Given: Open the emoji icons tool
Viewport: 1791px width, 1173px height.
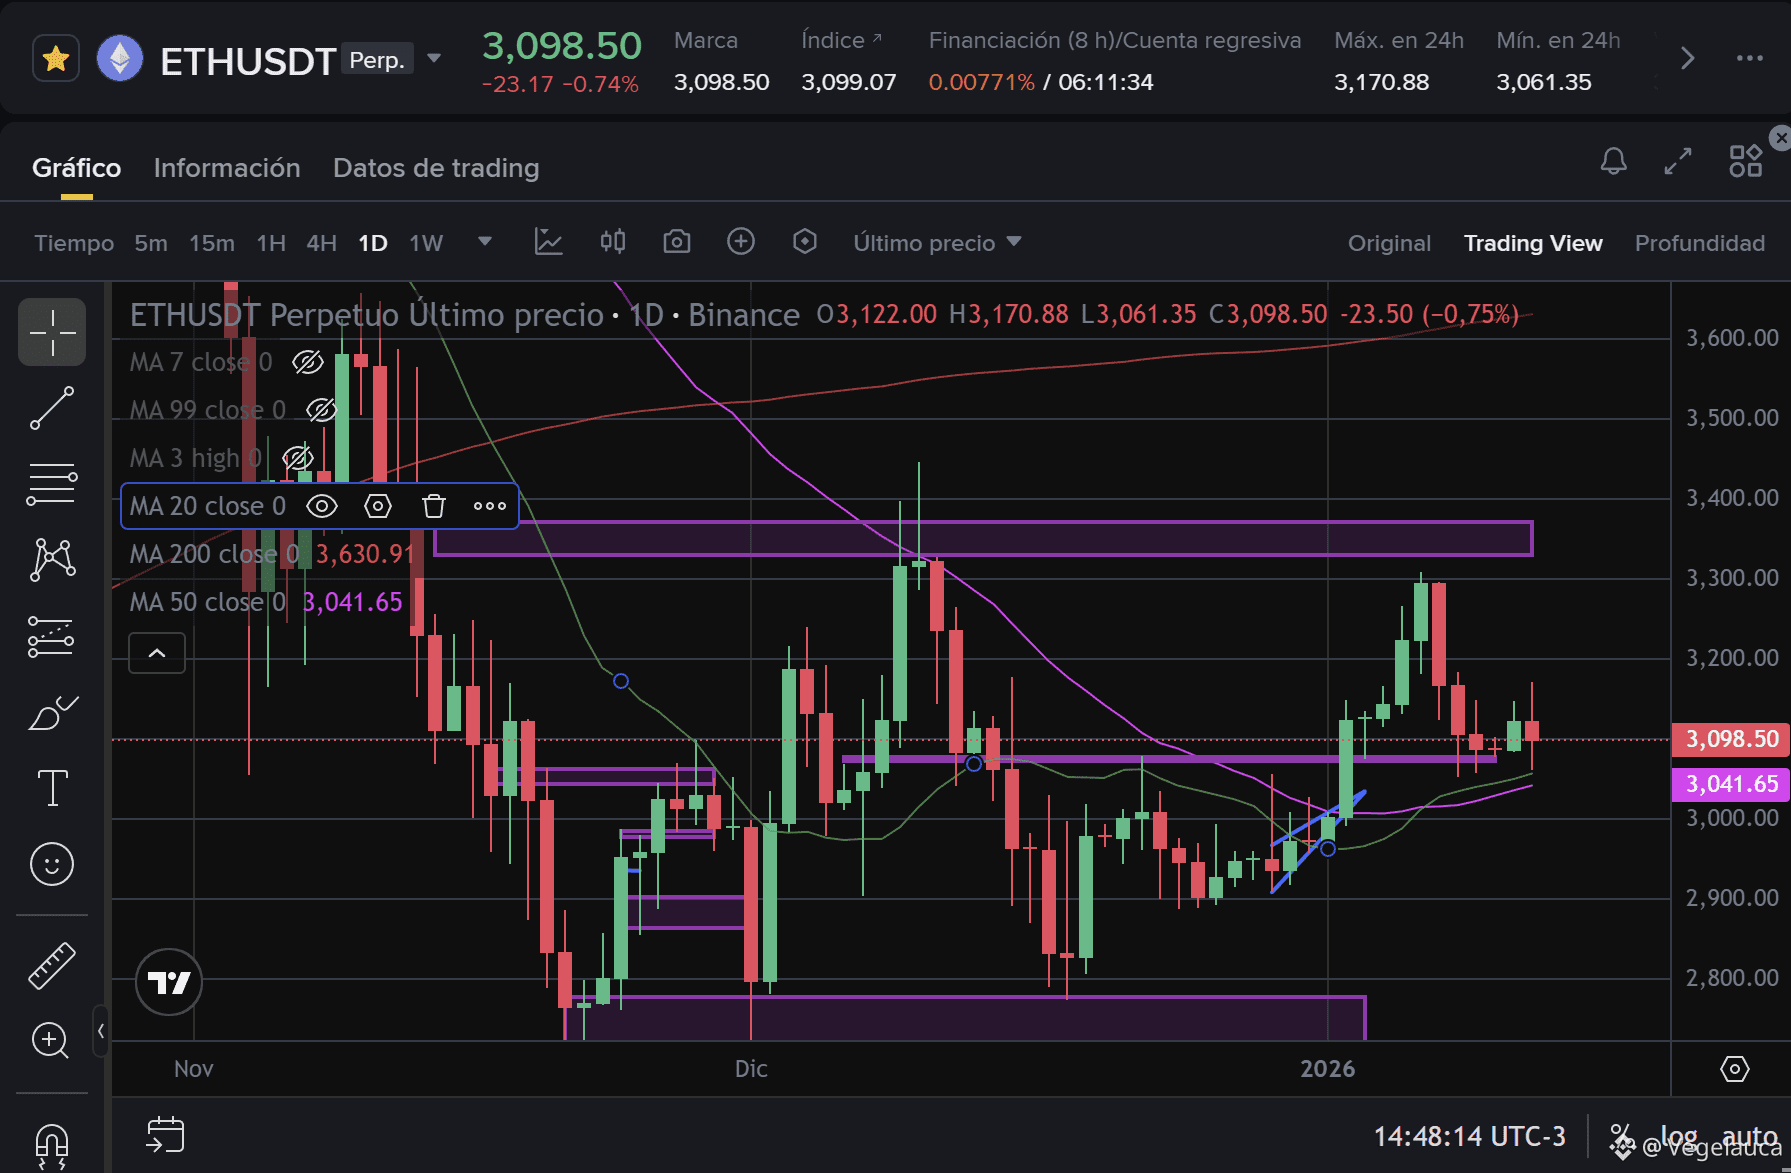Looking at the screenshot, I should coord(52,864).
